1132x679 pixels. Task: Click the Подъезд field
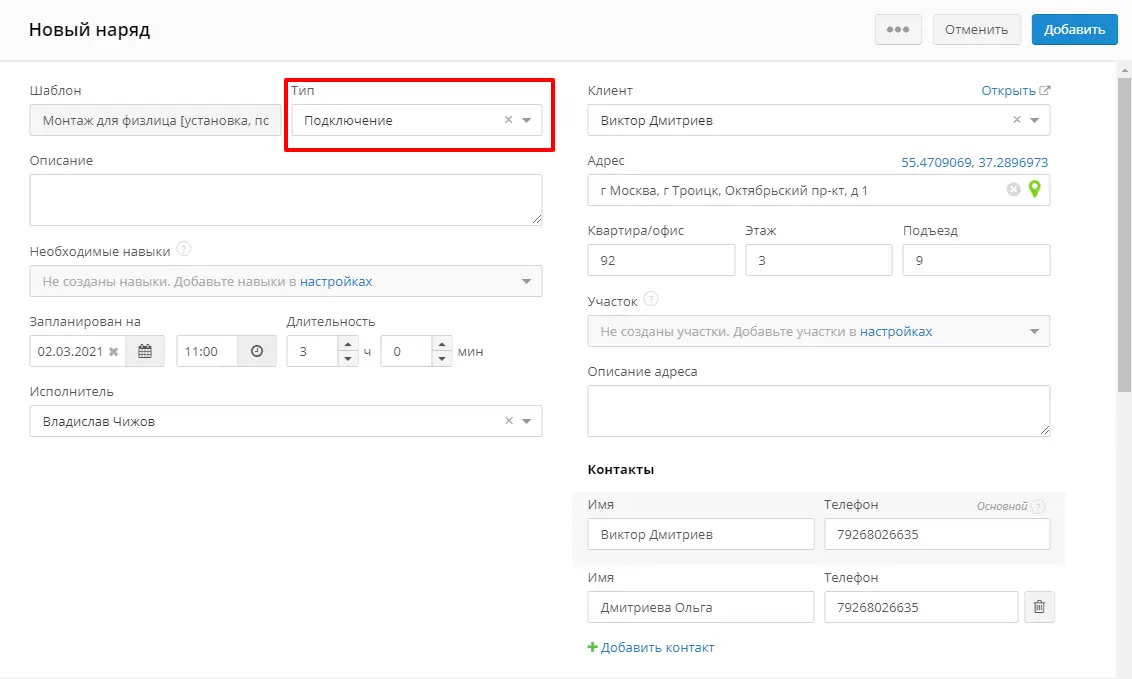tap(976, 260)
